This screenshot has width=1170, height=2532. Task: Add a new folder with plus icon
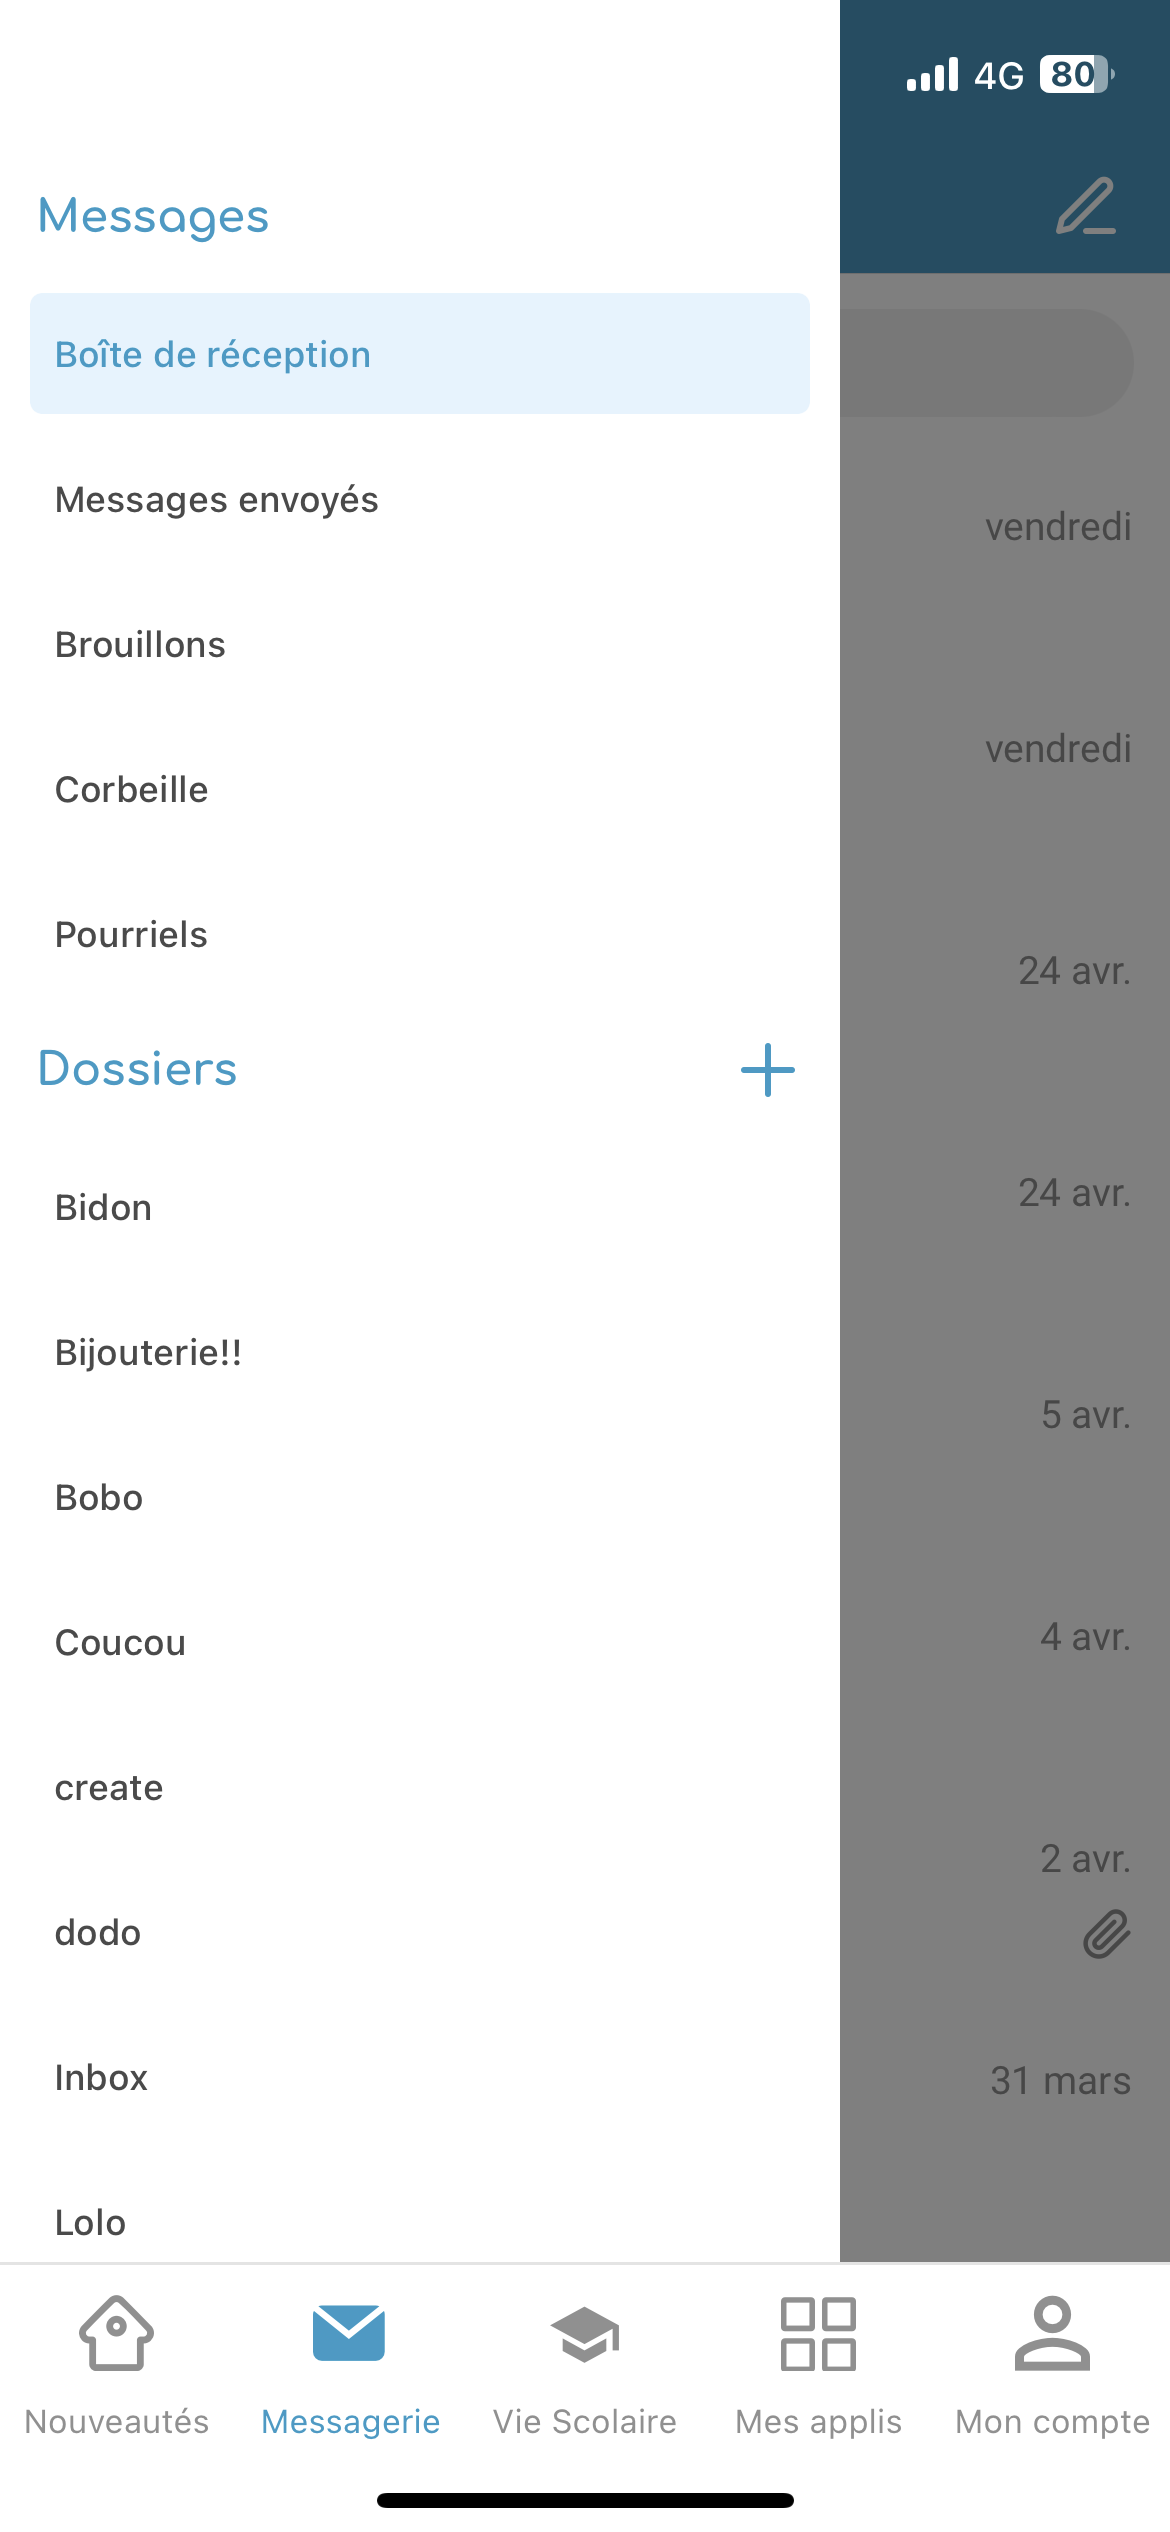tap(767, 1070)
